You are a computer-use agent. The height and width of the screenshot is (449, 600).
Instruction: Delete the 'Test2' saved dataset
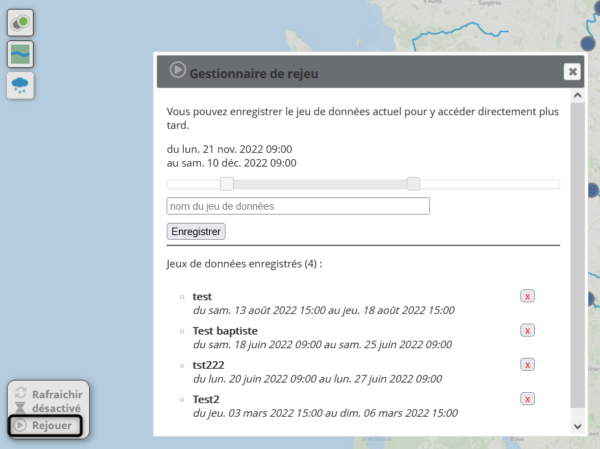click(527, 399)
